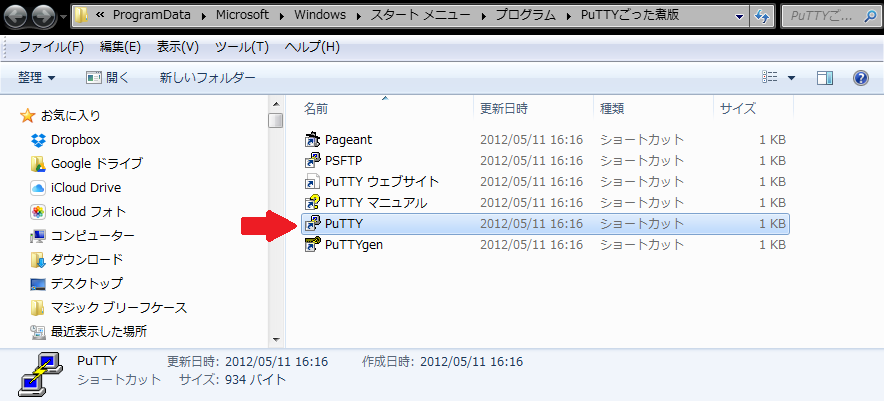Open the recent pages dropdown beside Forward
This screenshot has width=884, height=401.
[x=63, y=17]
